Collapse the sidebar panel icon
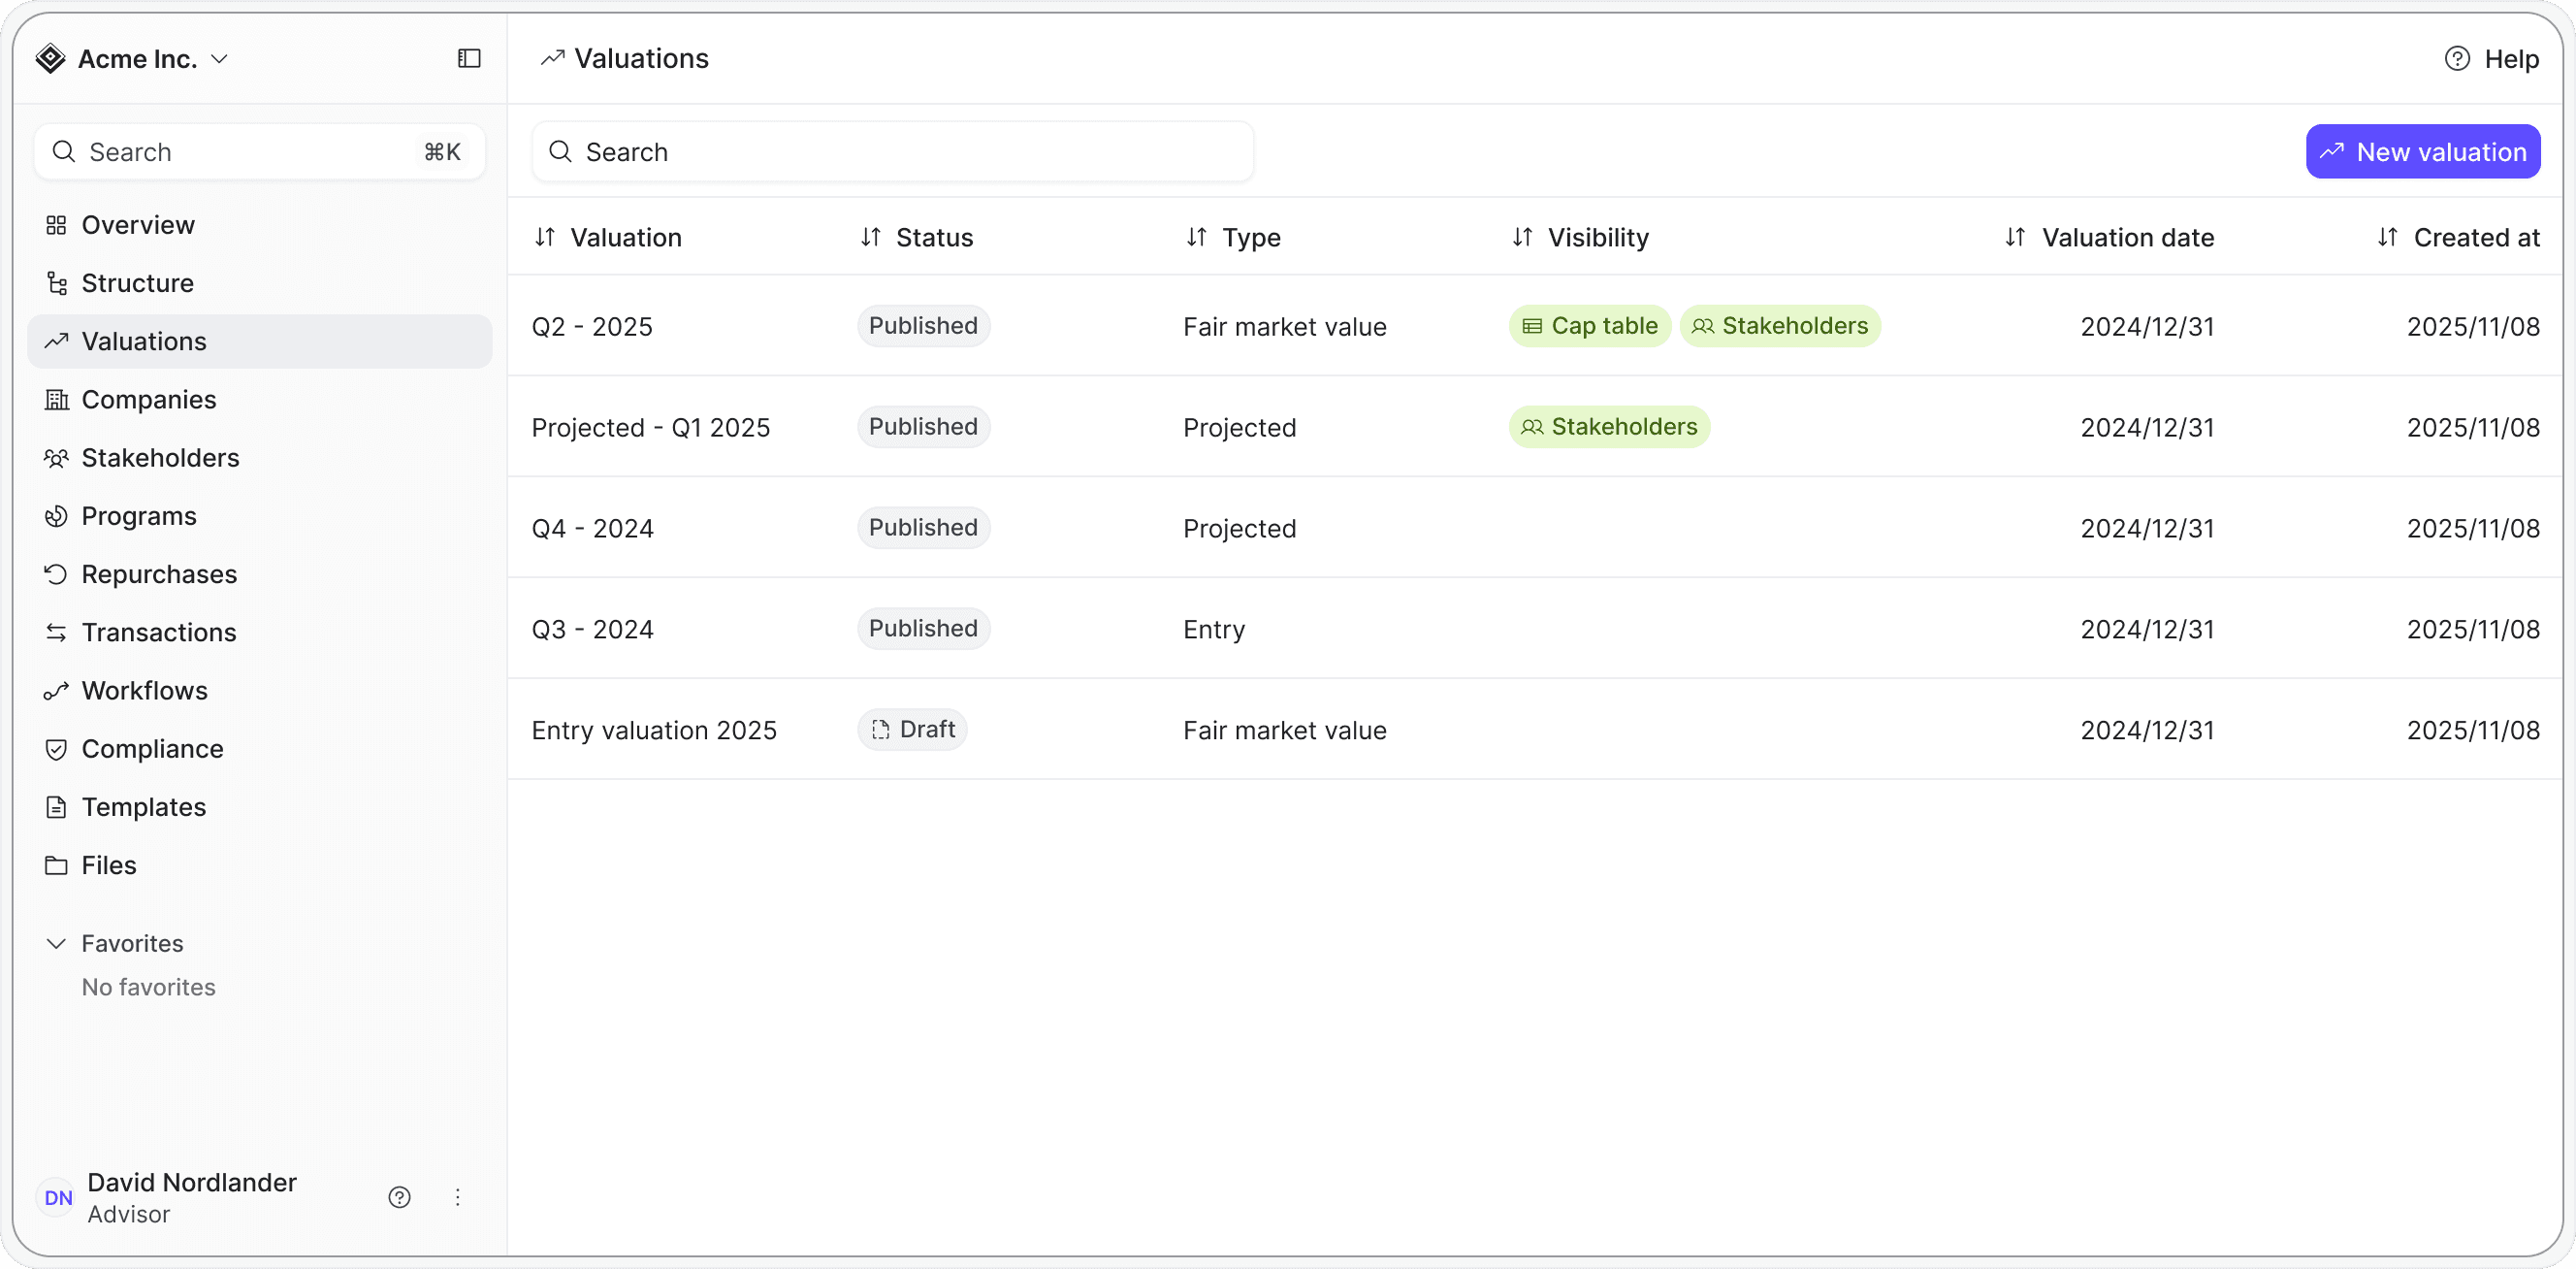Screen dimensions: 2576x1269 coord(469,59)
